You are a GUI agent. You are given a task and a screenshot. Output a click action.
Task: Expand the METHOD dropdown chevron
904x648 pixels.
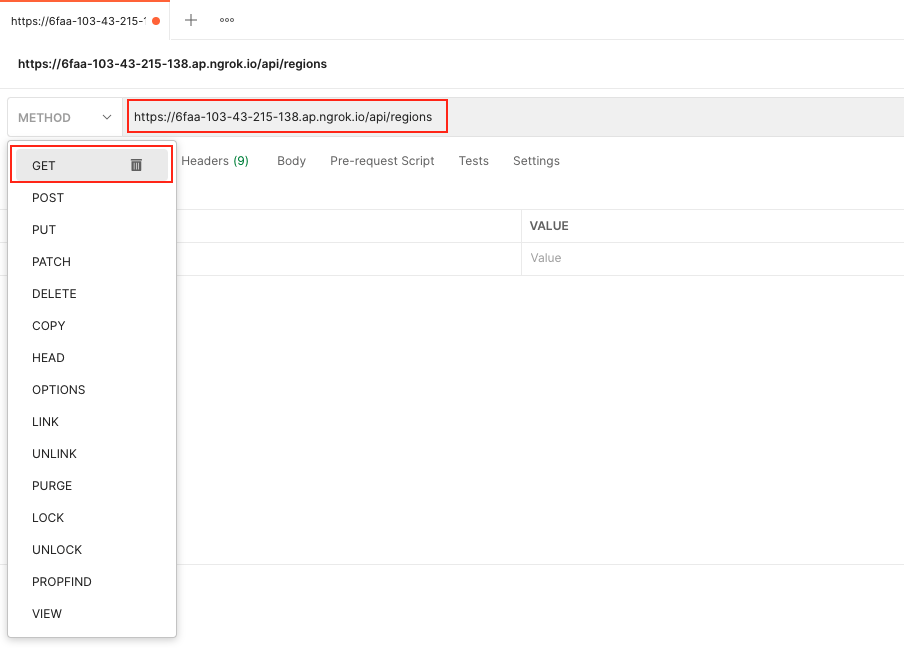point(107,117)
